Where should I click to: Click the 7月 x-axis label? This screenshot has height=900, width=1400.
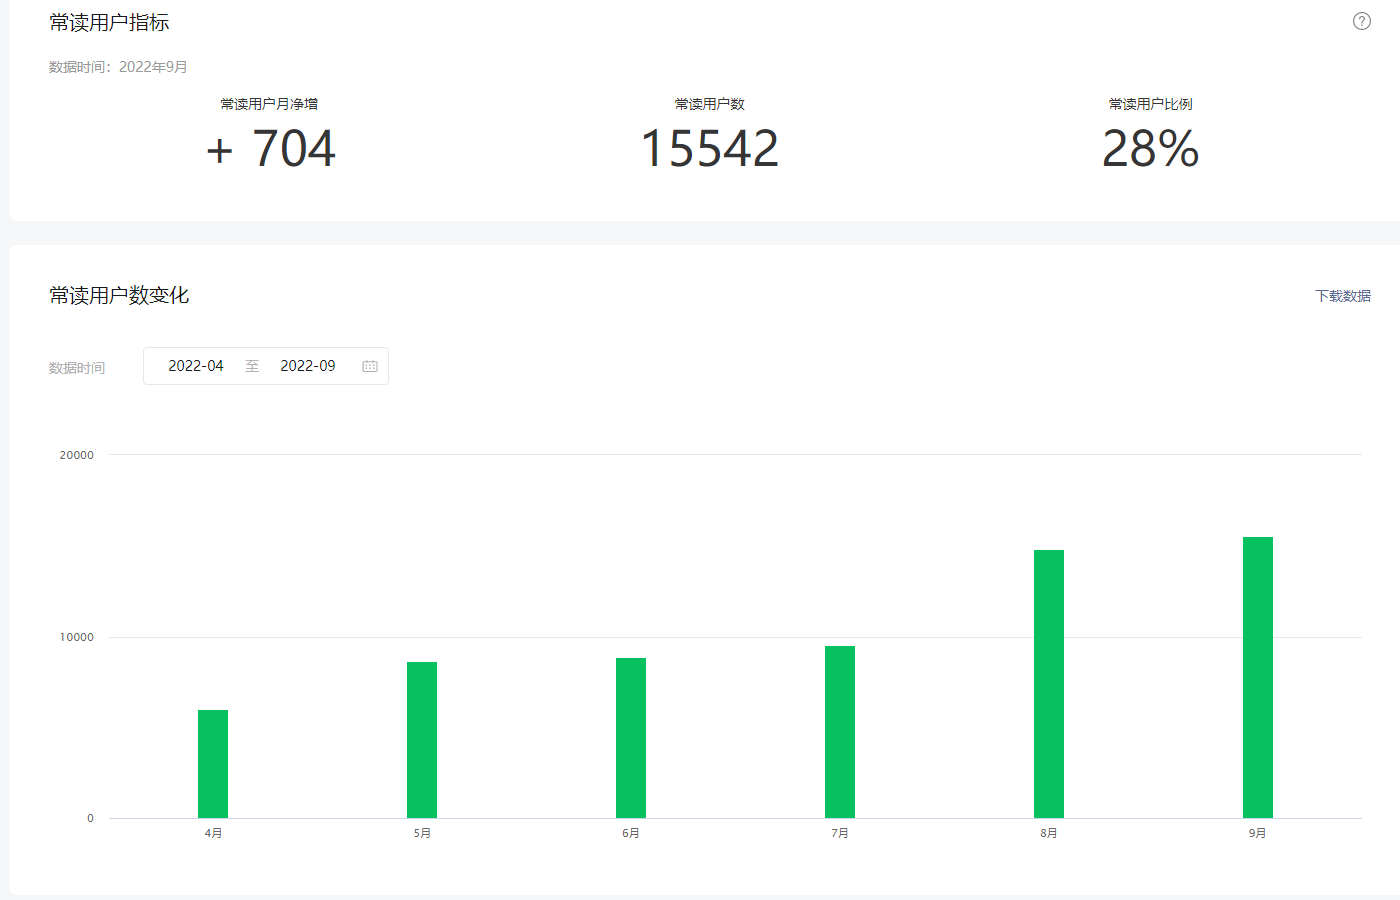[x=840, y=833]
